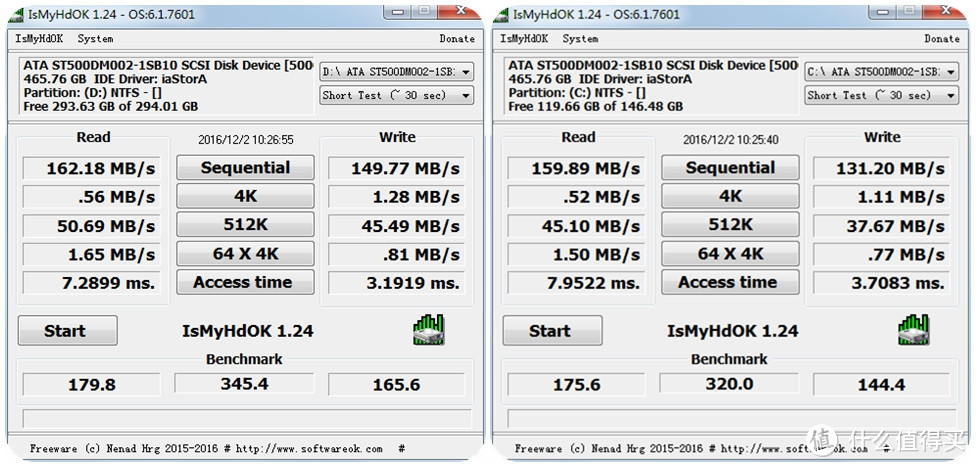
Task: Click the Donate menu in the left window
Action: pos(457,39)
